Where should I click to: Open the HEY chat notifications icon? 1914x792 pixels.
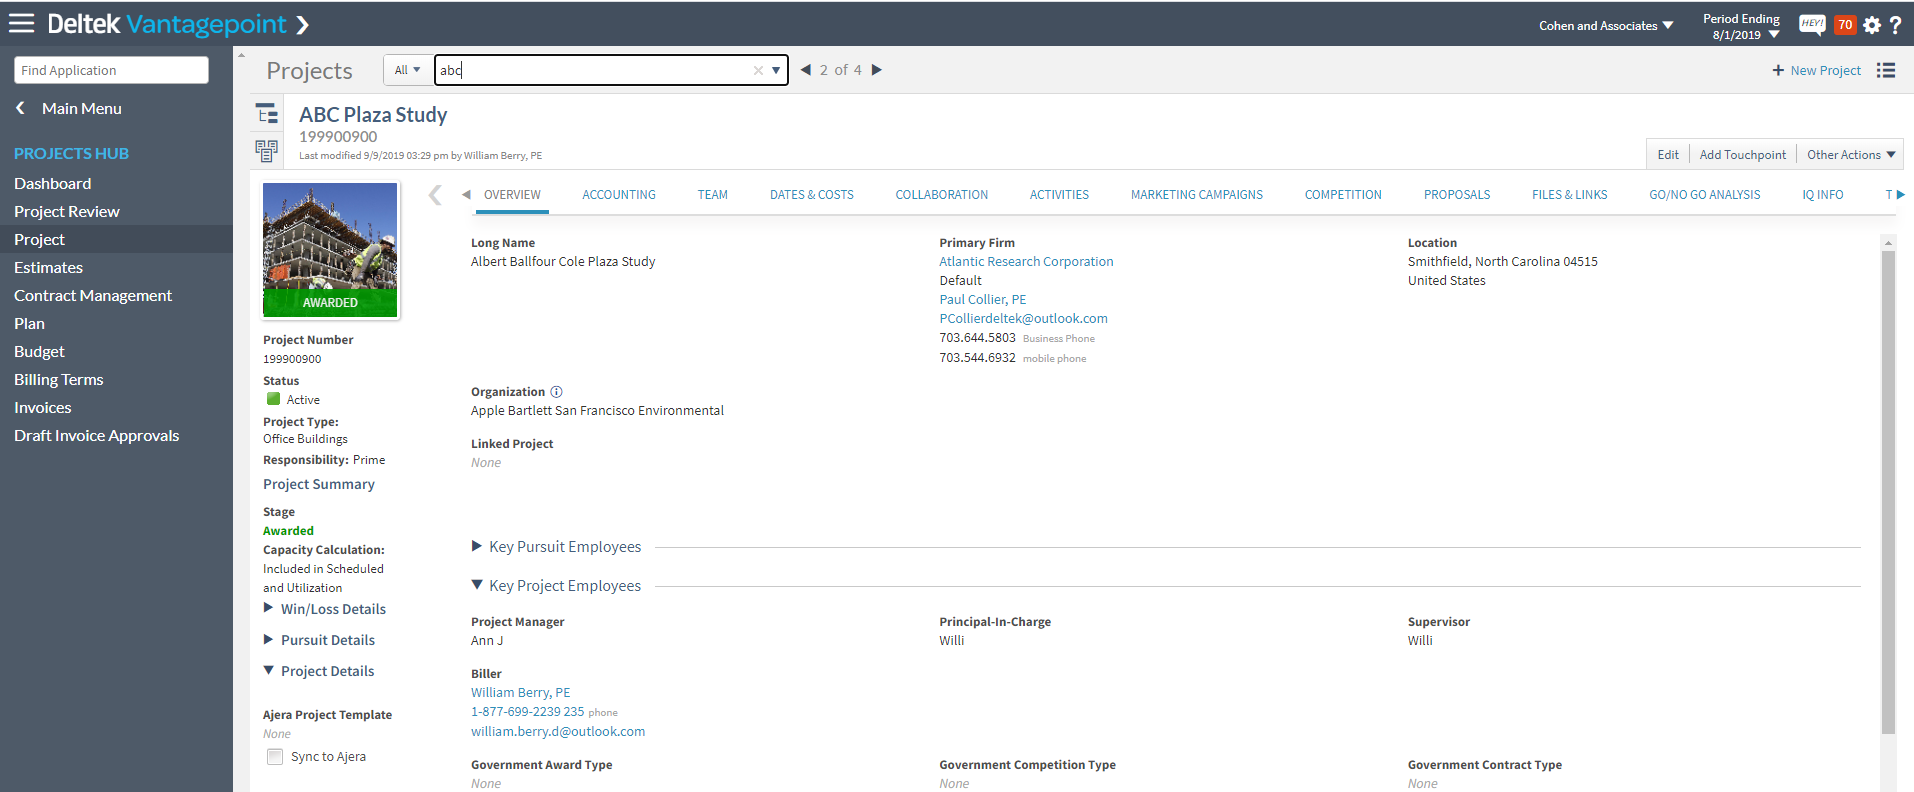(x=1811, y=25)
